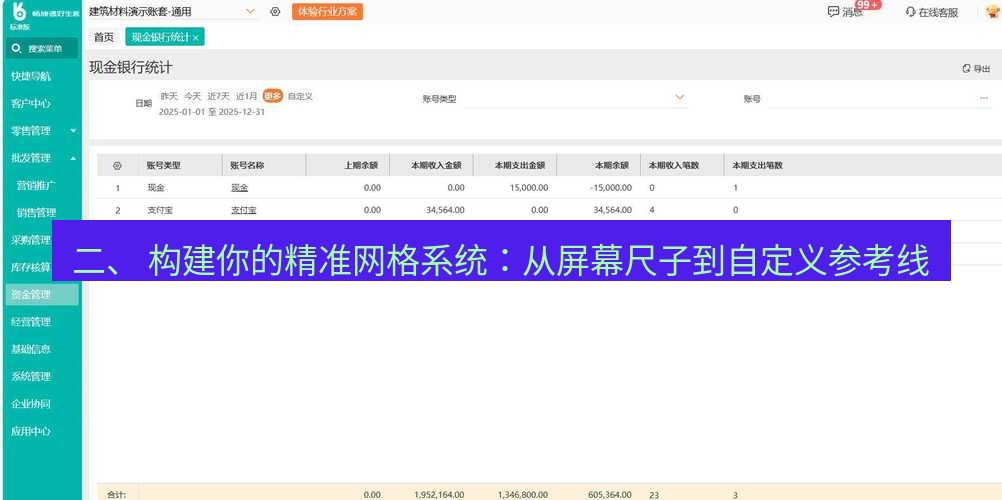The width and height of the screenshot is (1002, 500).
Task: Select 近1月 date filter
Action: point(247,97)
